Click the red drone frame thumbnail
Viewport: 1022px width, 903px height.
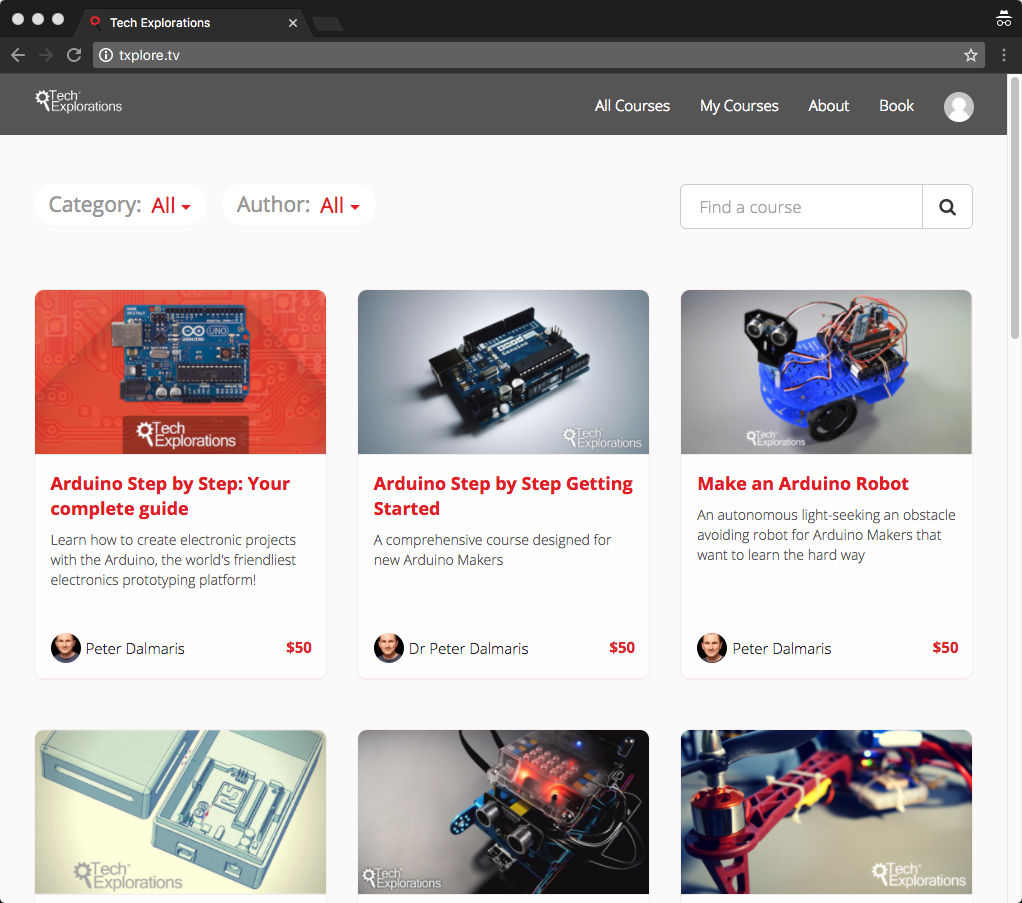(826, 812)
